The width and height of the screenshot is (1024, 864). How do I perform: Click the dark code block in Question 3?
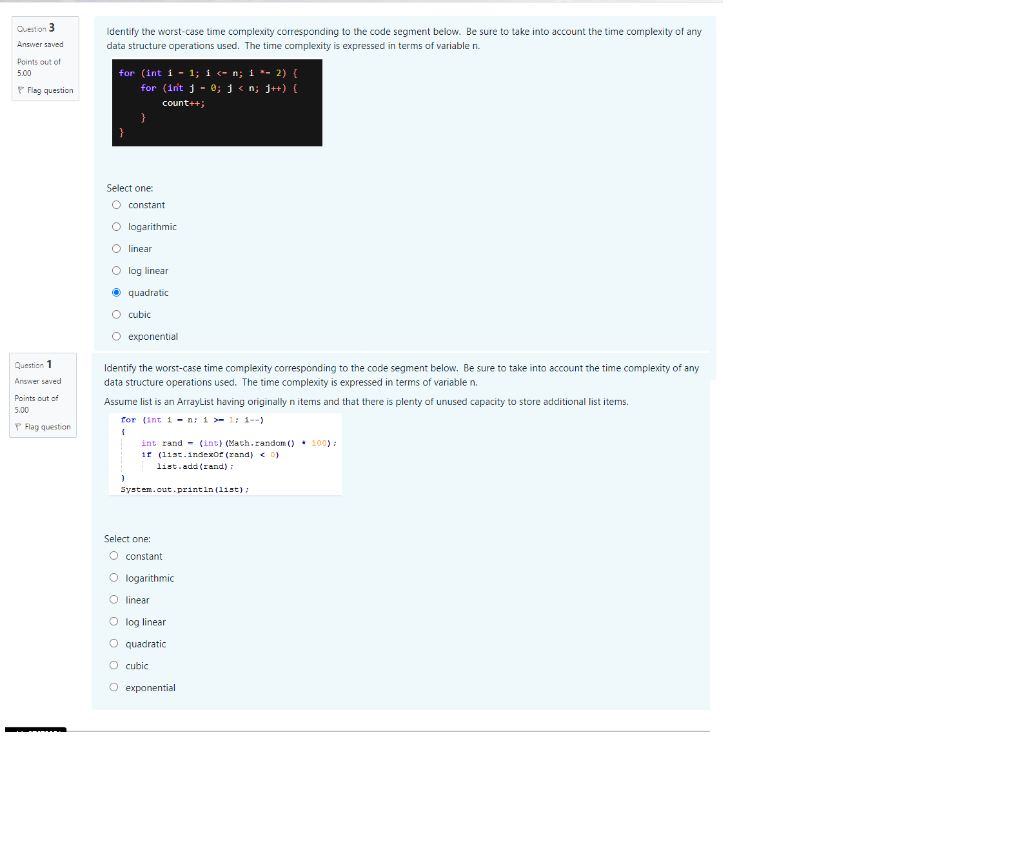pos(217,102)
